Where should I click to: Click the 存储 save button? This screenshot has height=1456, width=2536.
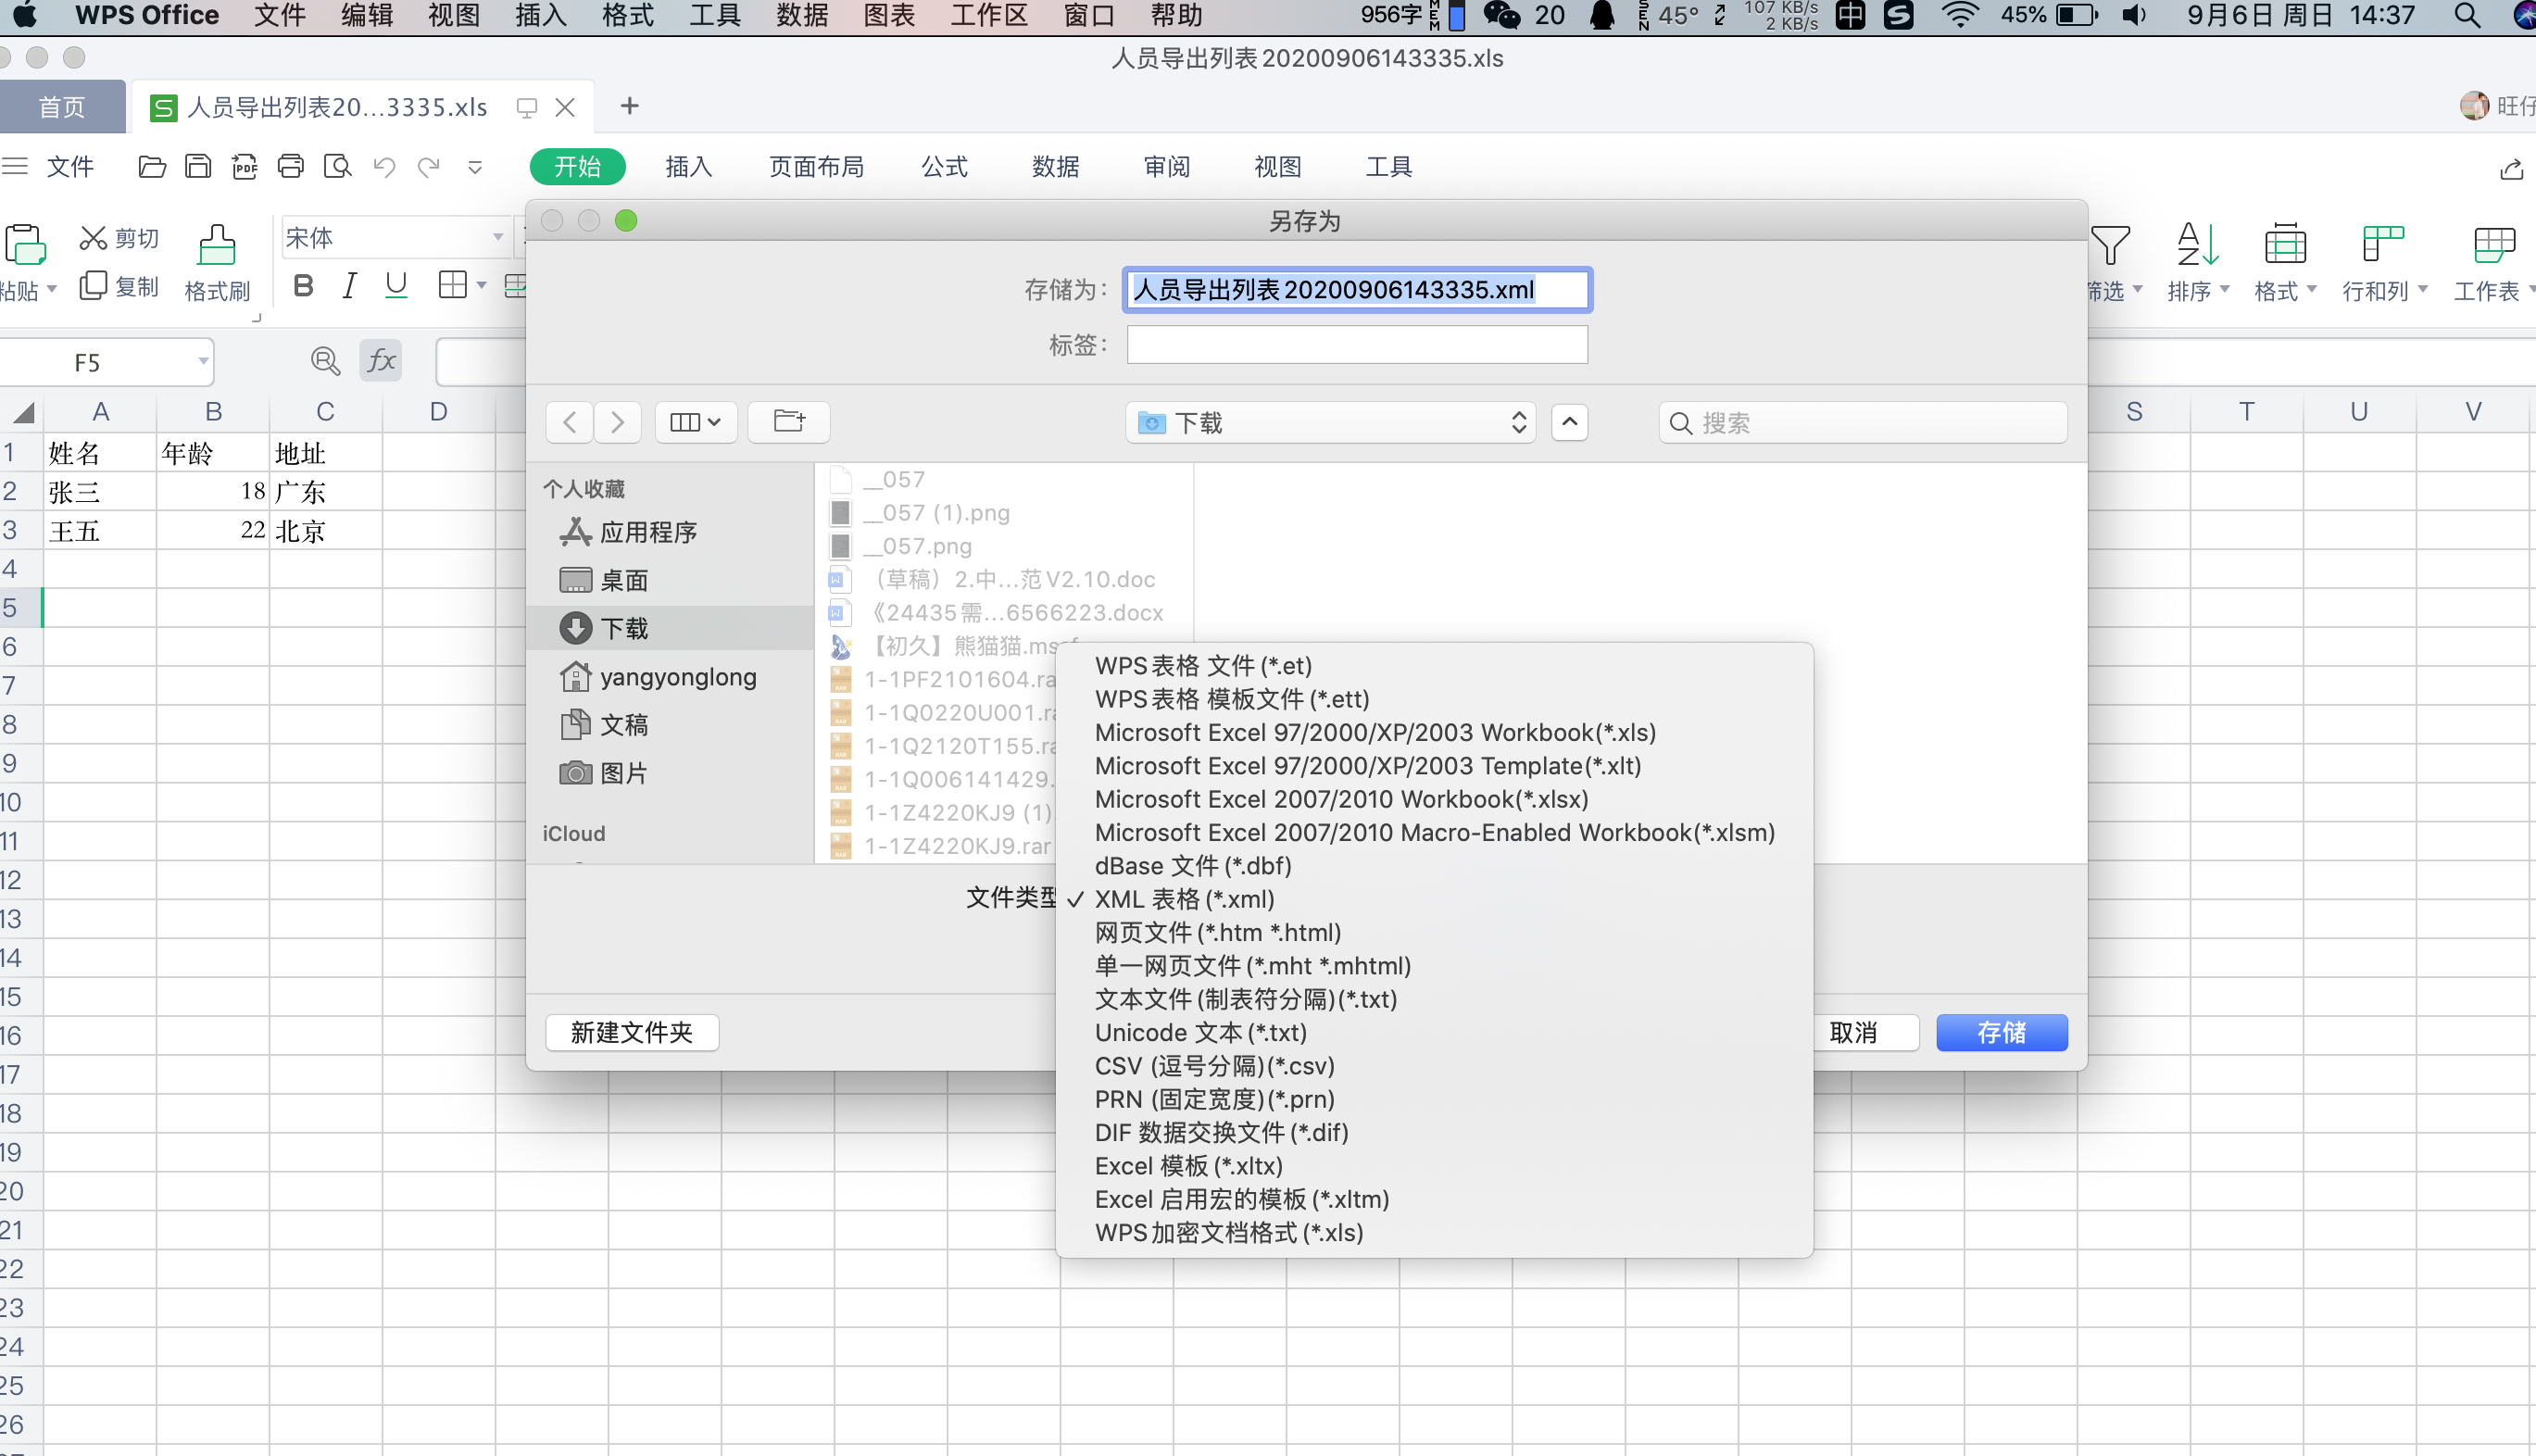tap(2001, 1033)
